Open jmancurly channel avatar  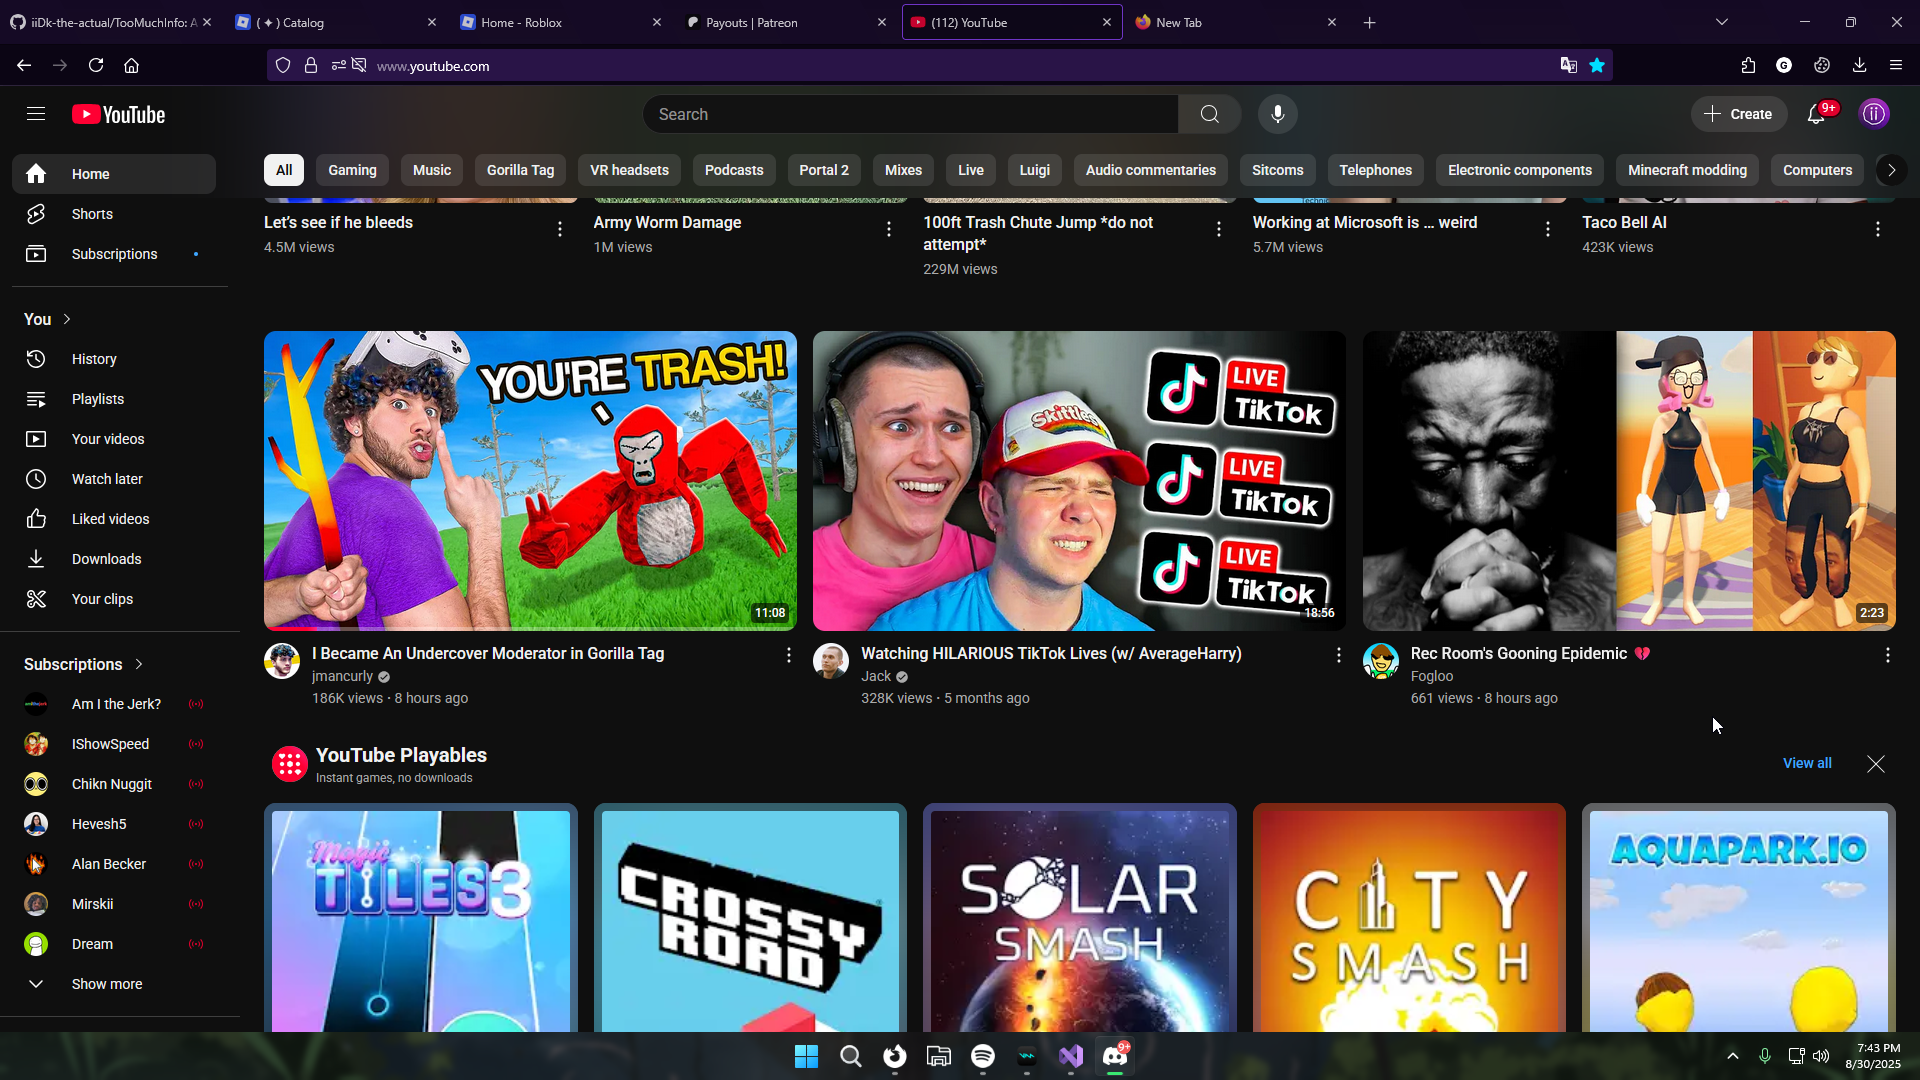coord(282,661)
